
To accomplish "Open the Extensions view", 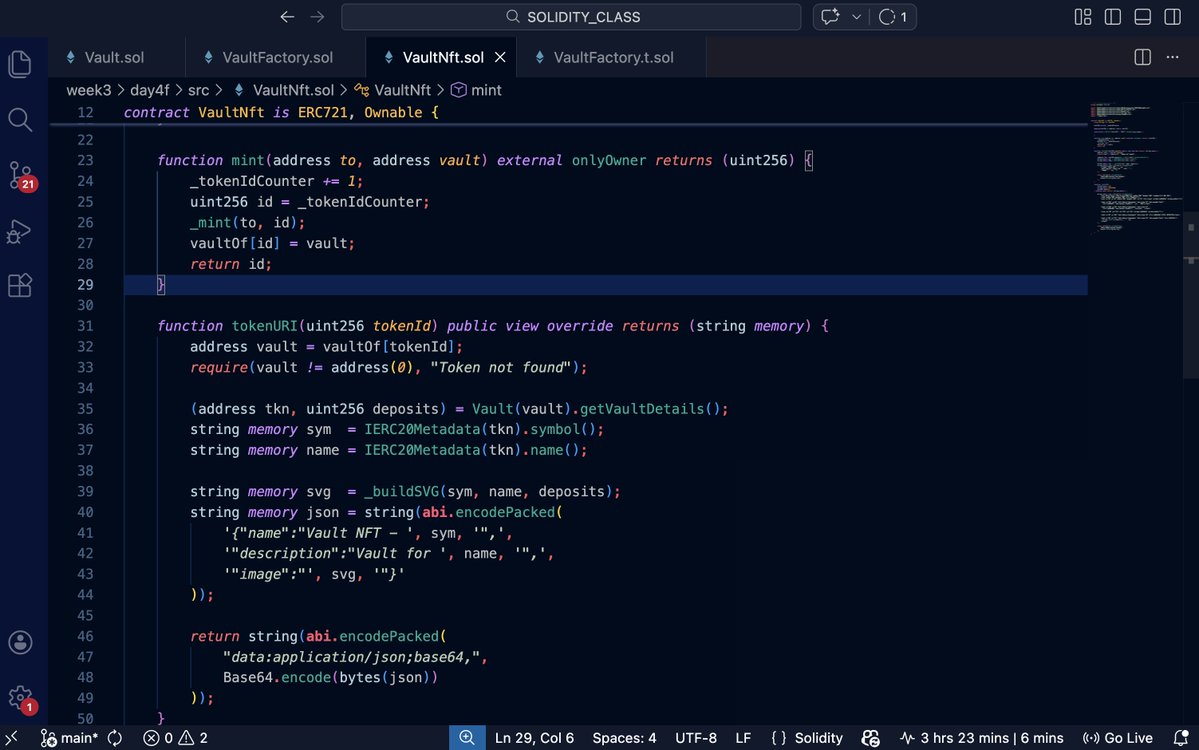I will click(x=20, y=285).
